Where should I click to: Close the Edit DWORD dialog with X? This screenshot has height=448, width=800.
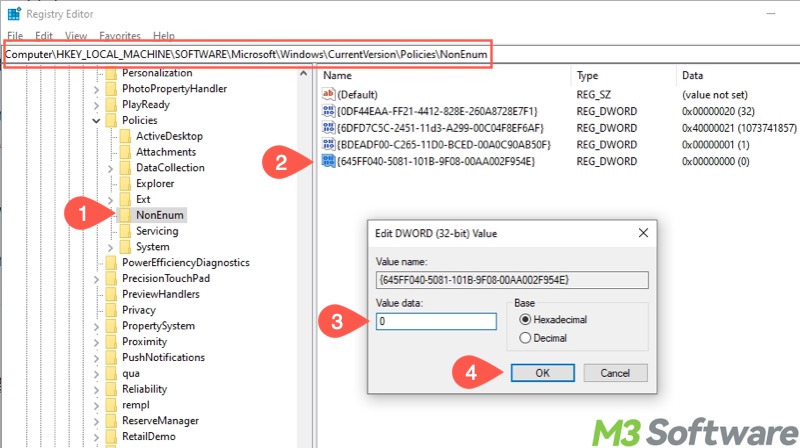click(x=640, y=233)
